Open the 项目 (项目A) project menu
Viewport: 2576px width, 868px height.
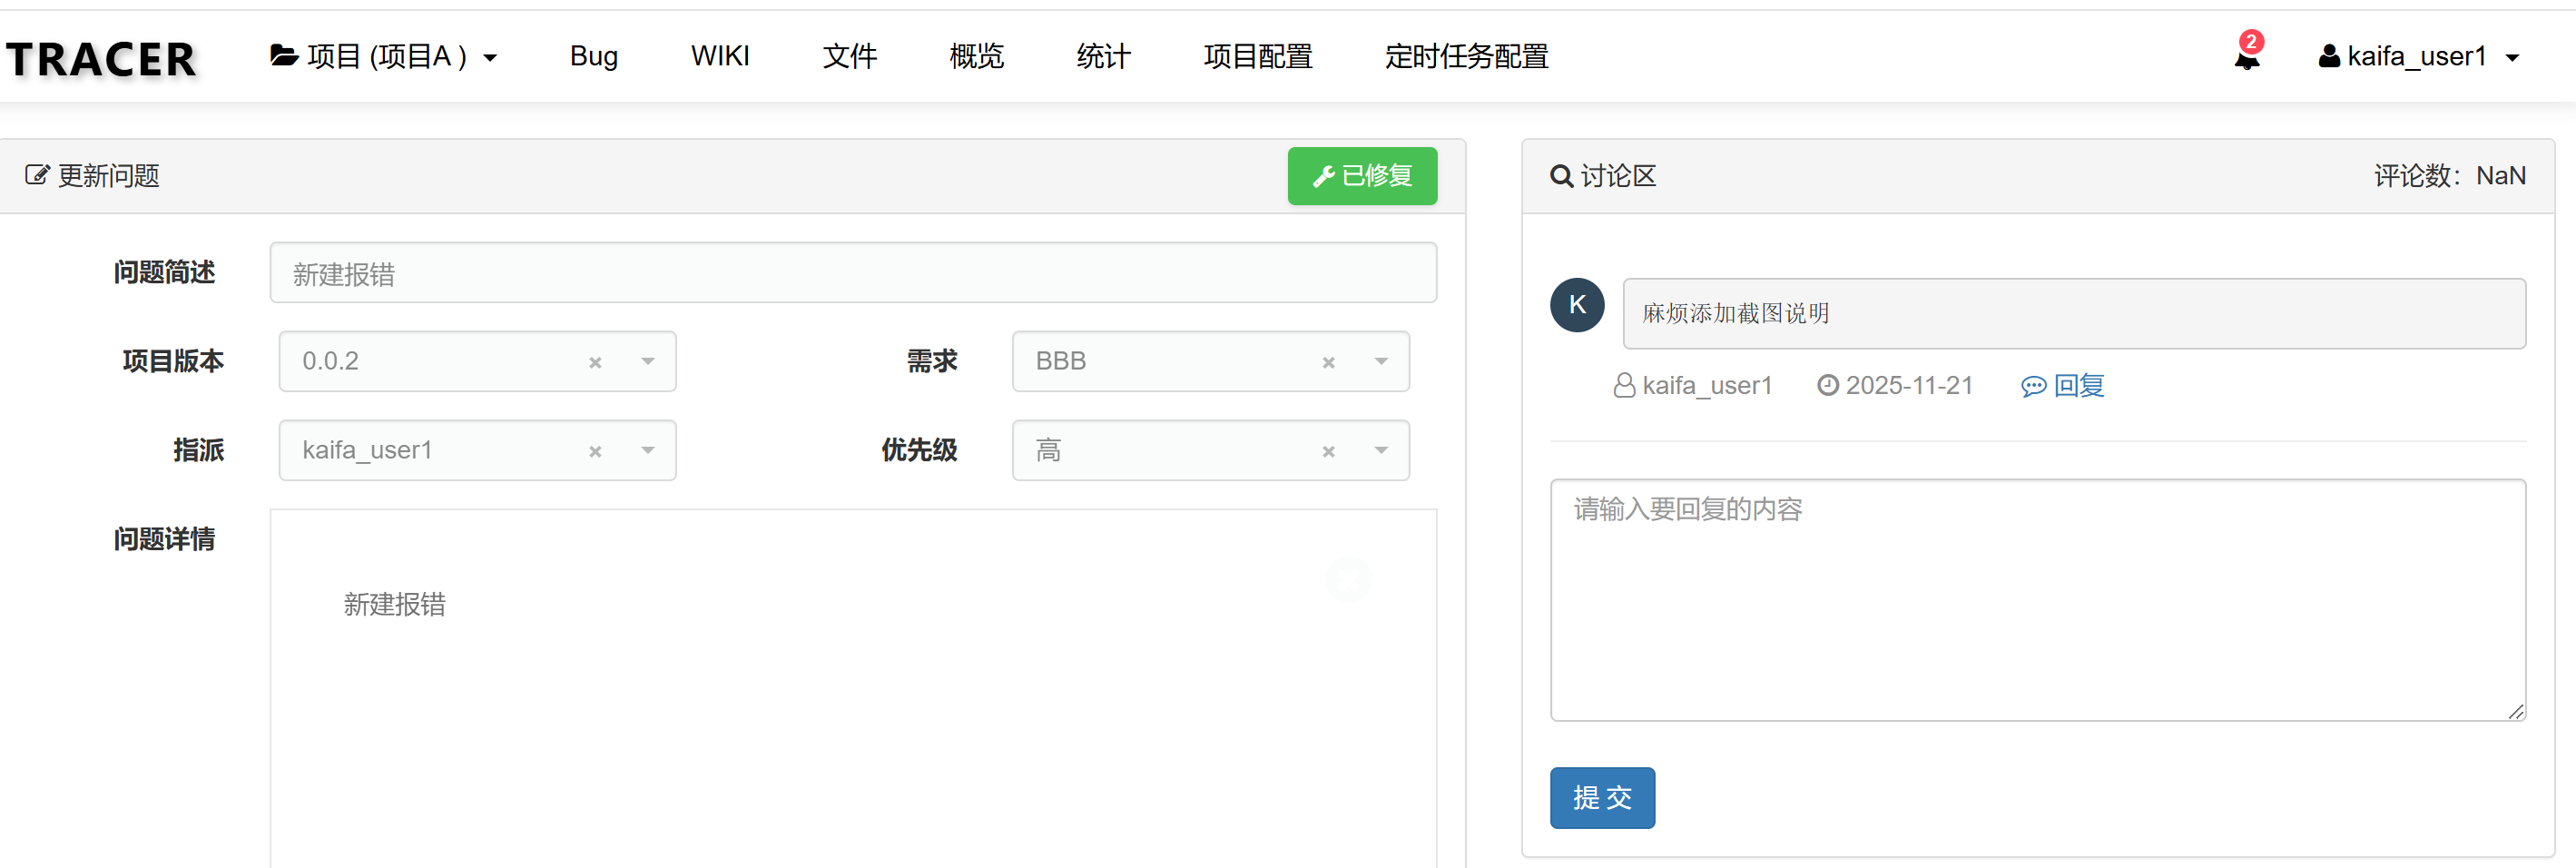384,57
